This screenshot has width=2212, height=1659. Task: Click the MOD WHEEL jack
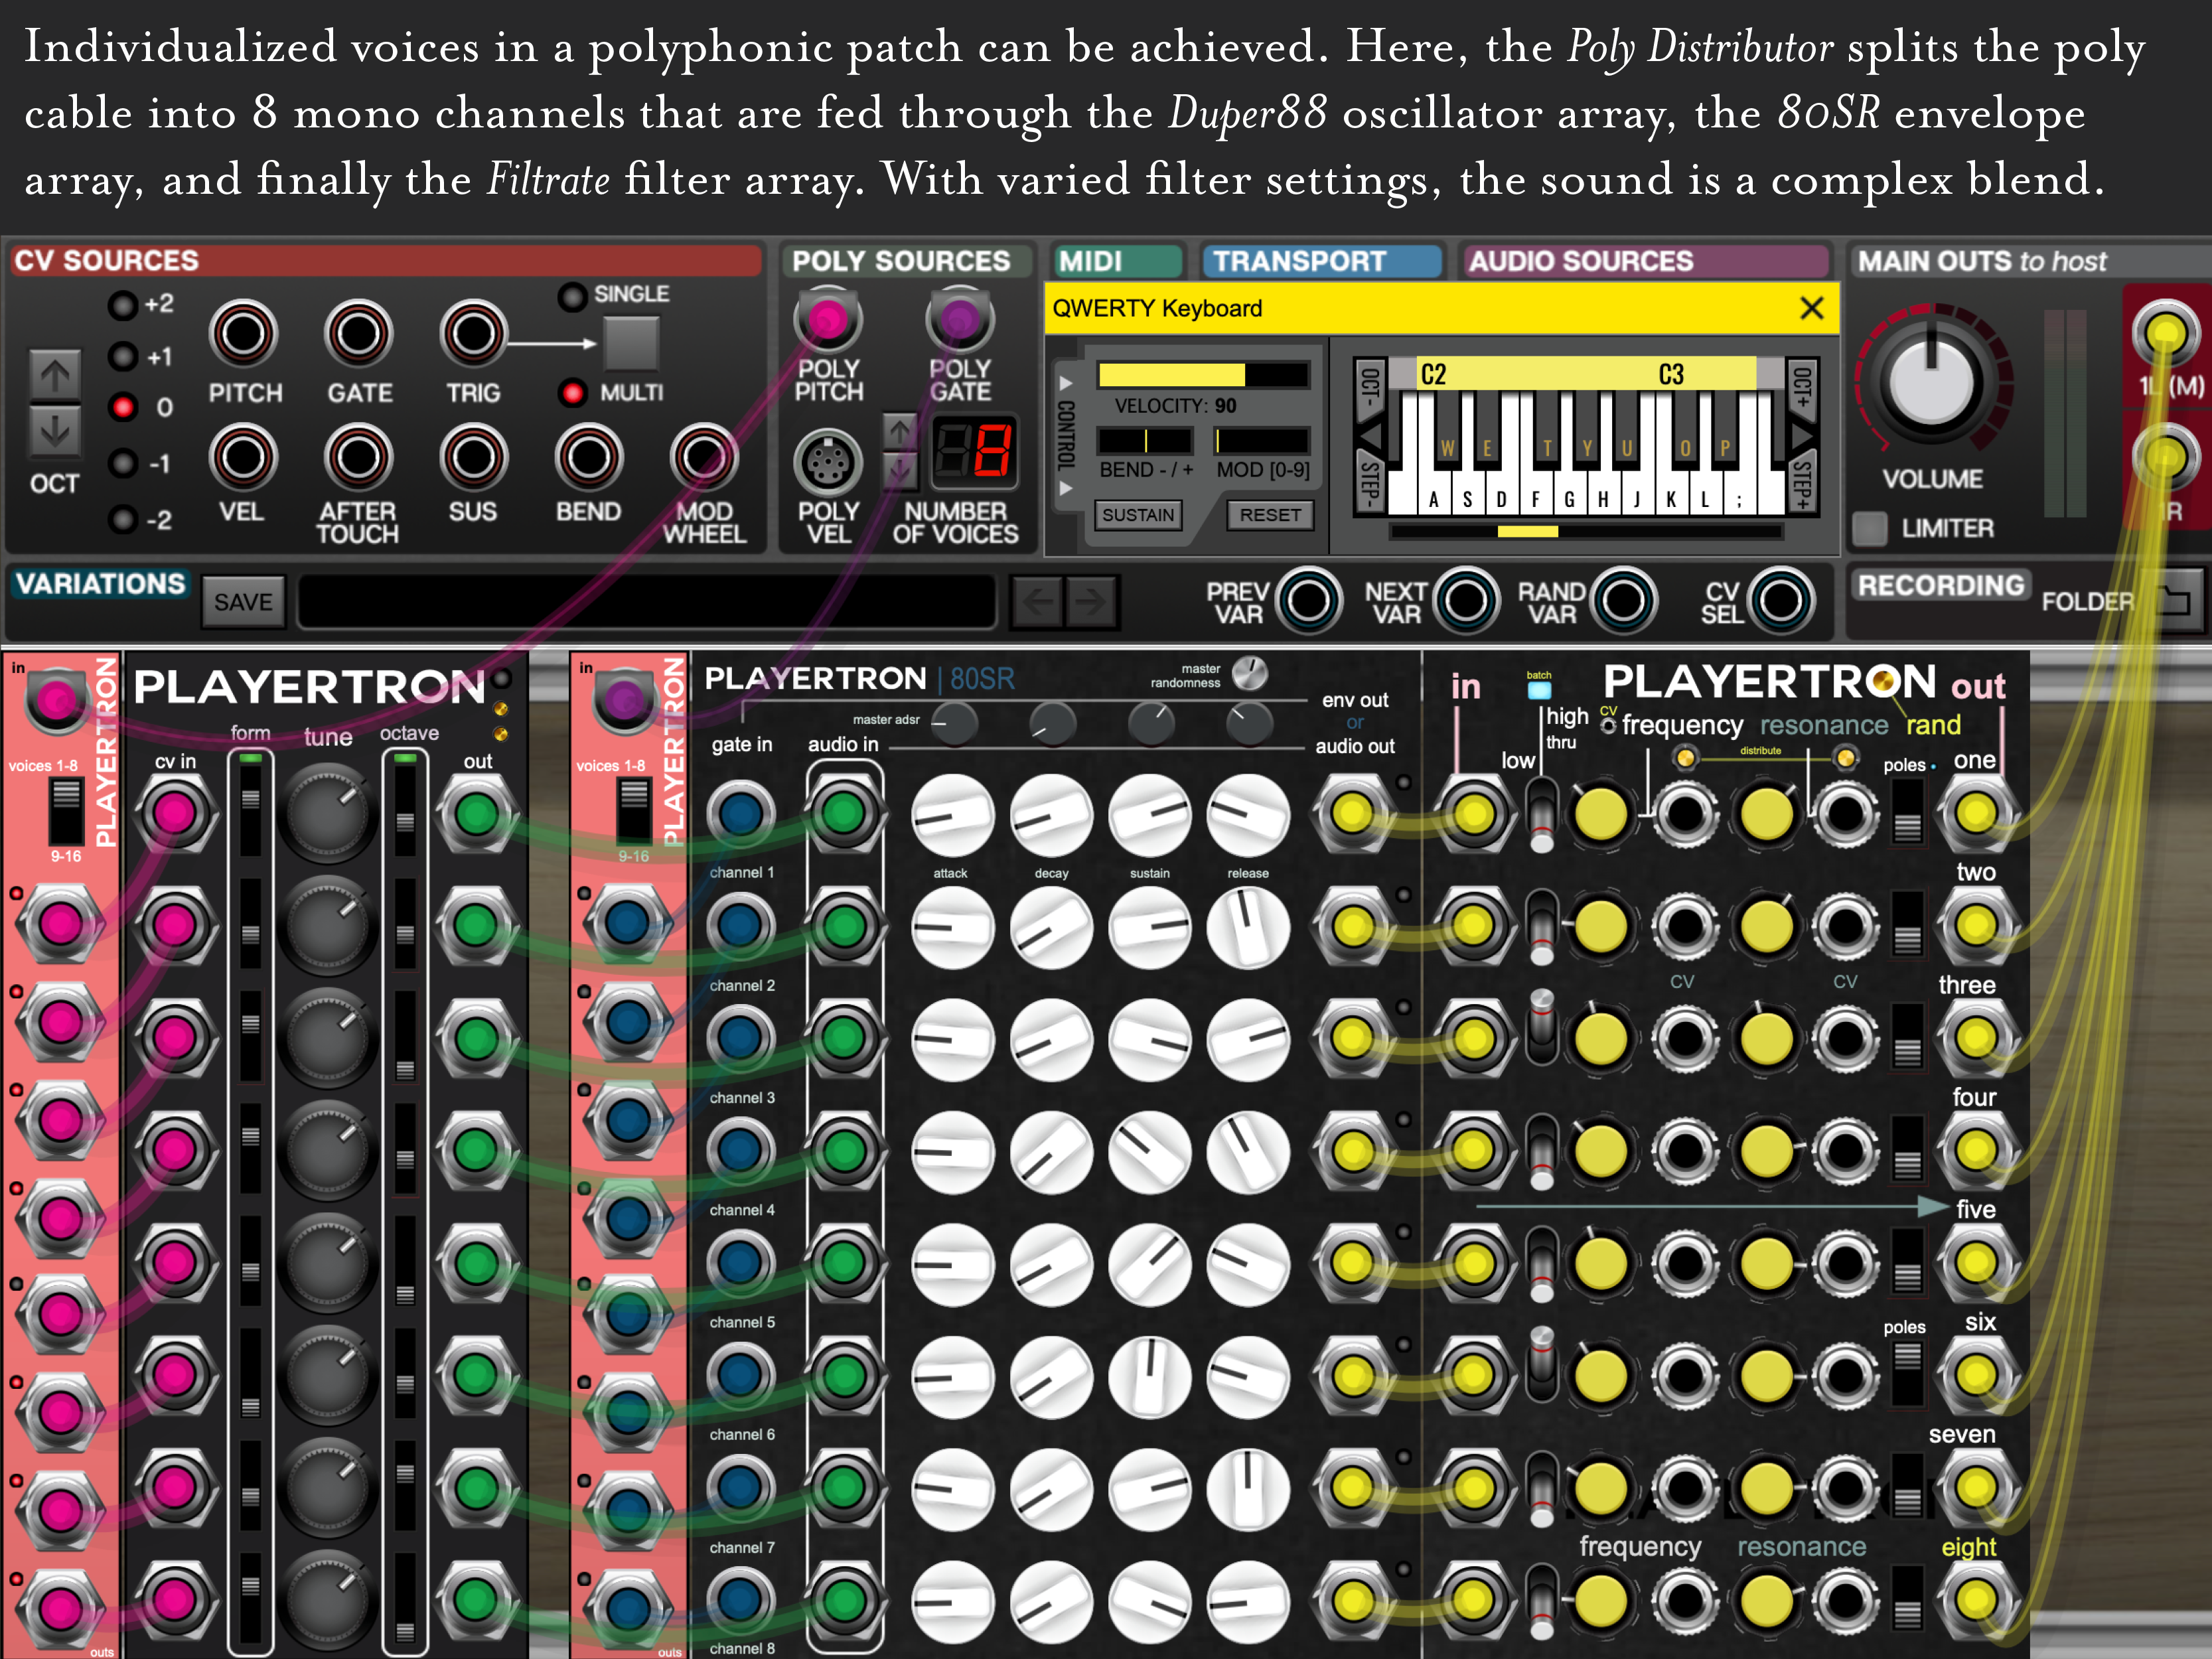[x=704, y=458]
